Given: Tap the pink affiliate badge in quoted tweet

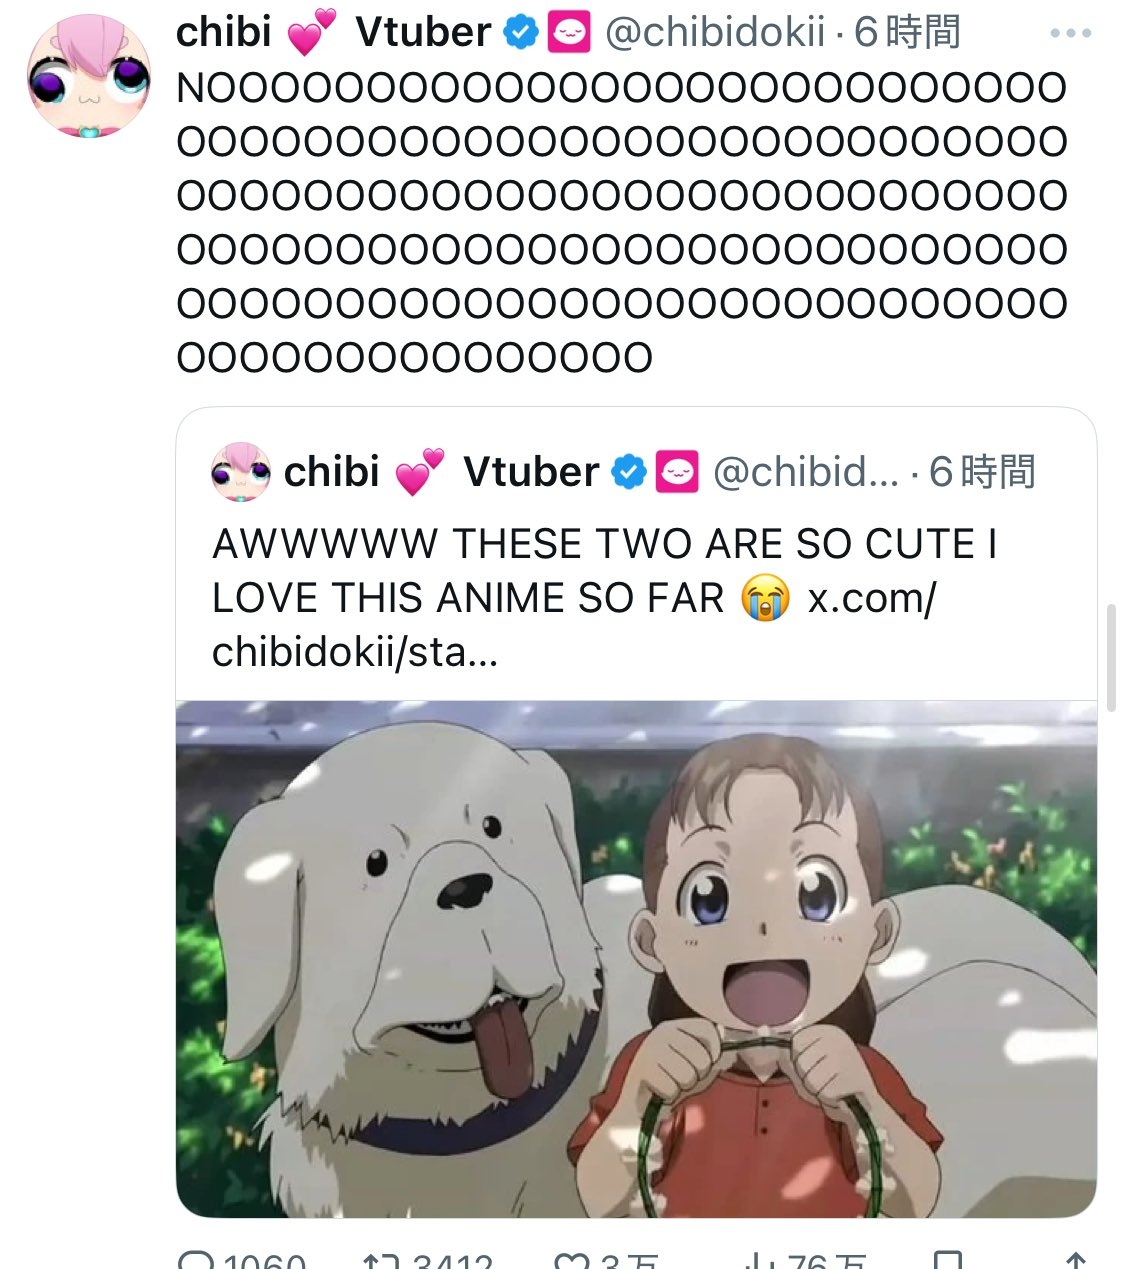Looking at the screenshot, I should [x=677, y=472].
